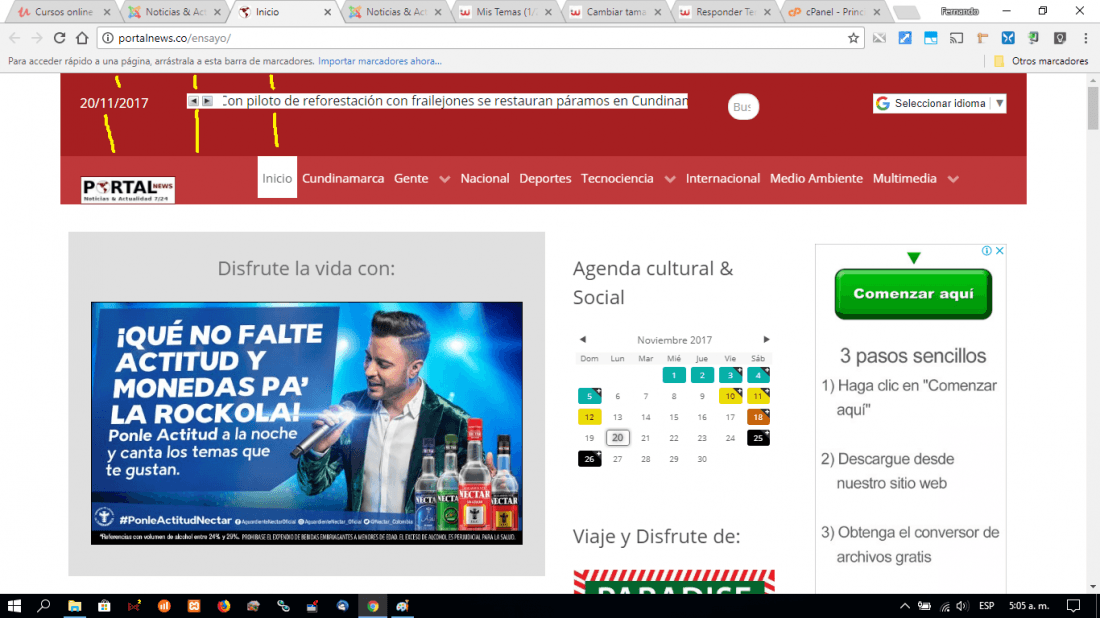1100x618 pixels.
Task: Open the system volume icon
Action: click(961, 605)
